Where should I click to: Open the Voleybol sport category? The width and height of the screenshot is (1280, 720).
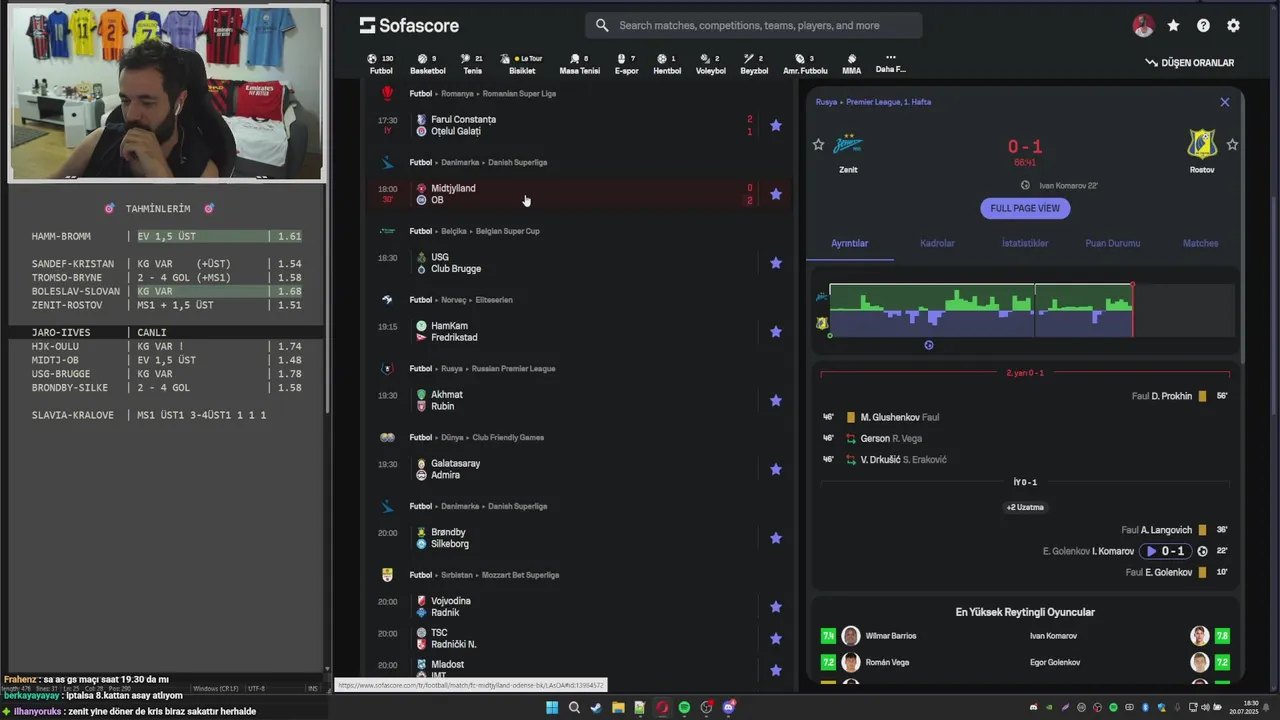coord(710,64)
